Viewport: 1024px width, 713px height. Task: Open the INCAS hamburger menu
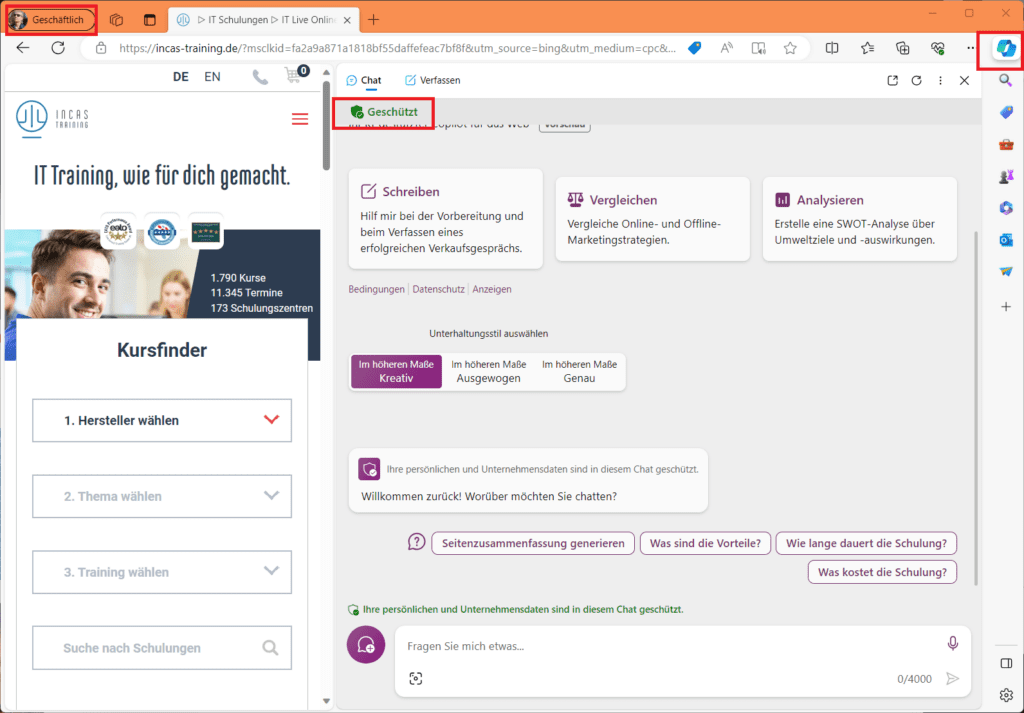coord(300,119)
